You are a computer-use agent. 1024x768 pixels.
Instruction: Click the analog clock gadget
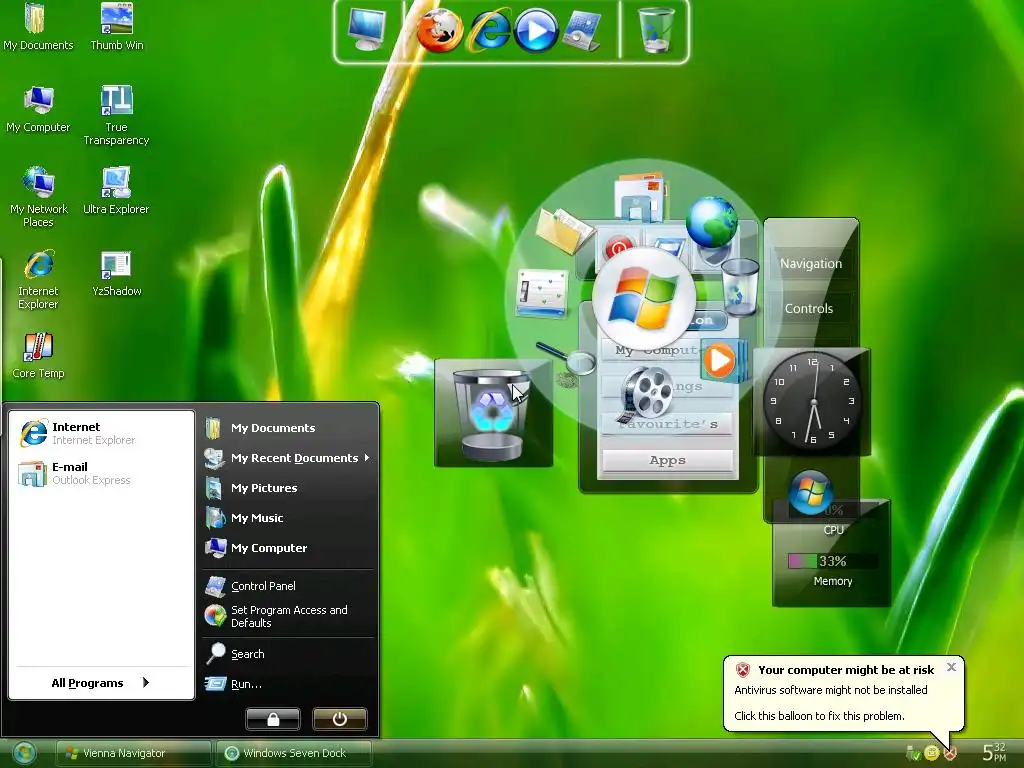pyautogui.click(x=812, y=401)
